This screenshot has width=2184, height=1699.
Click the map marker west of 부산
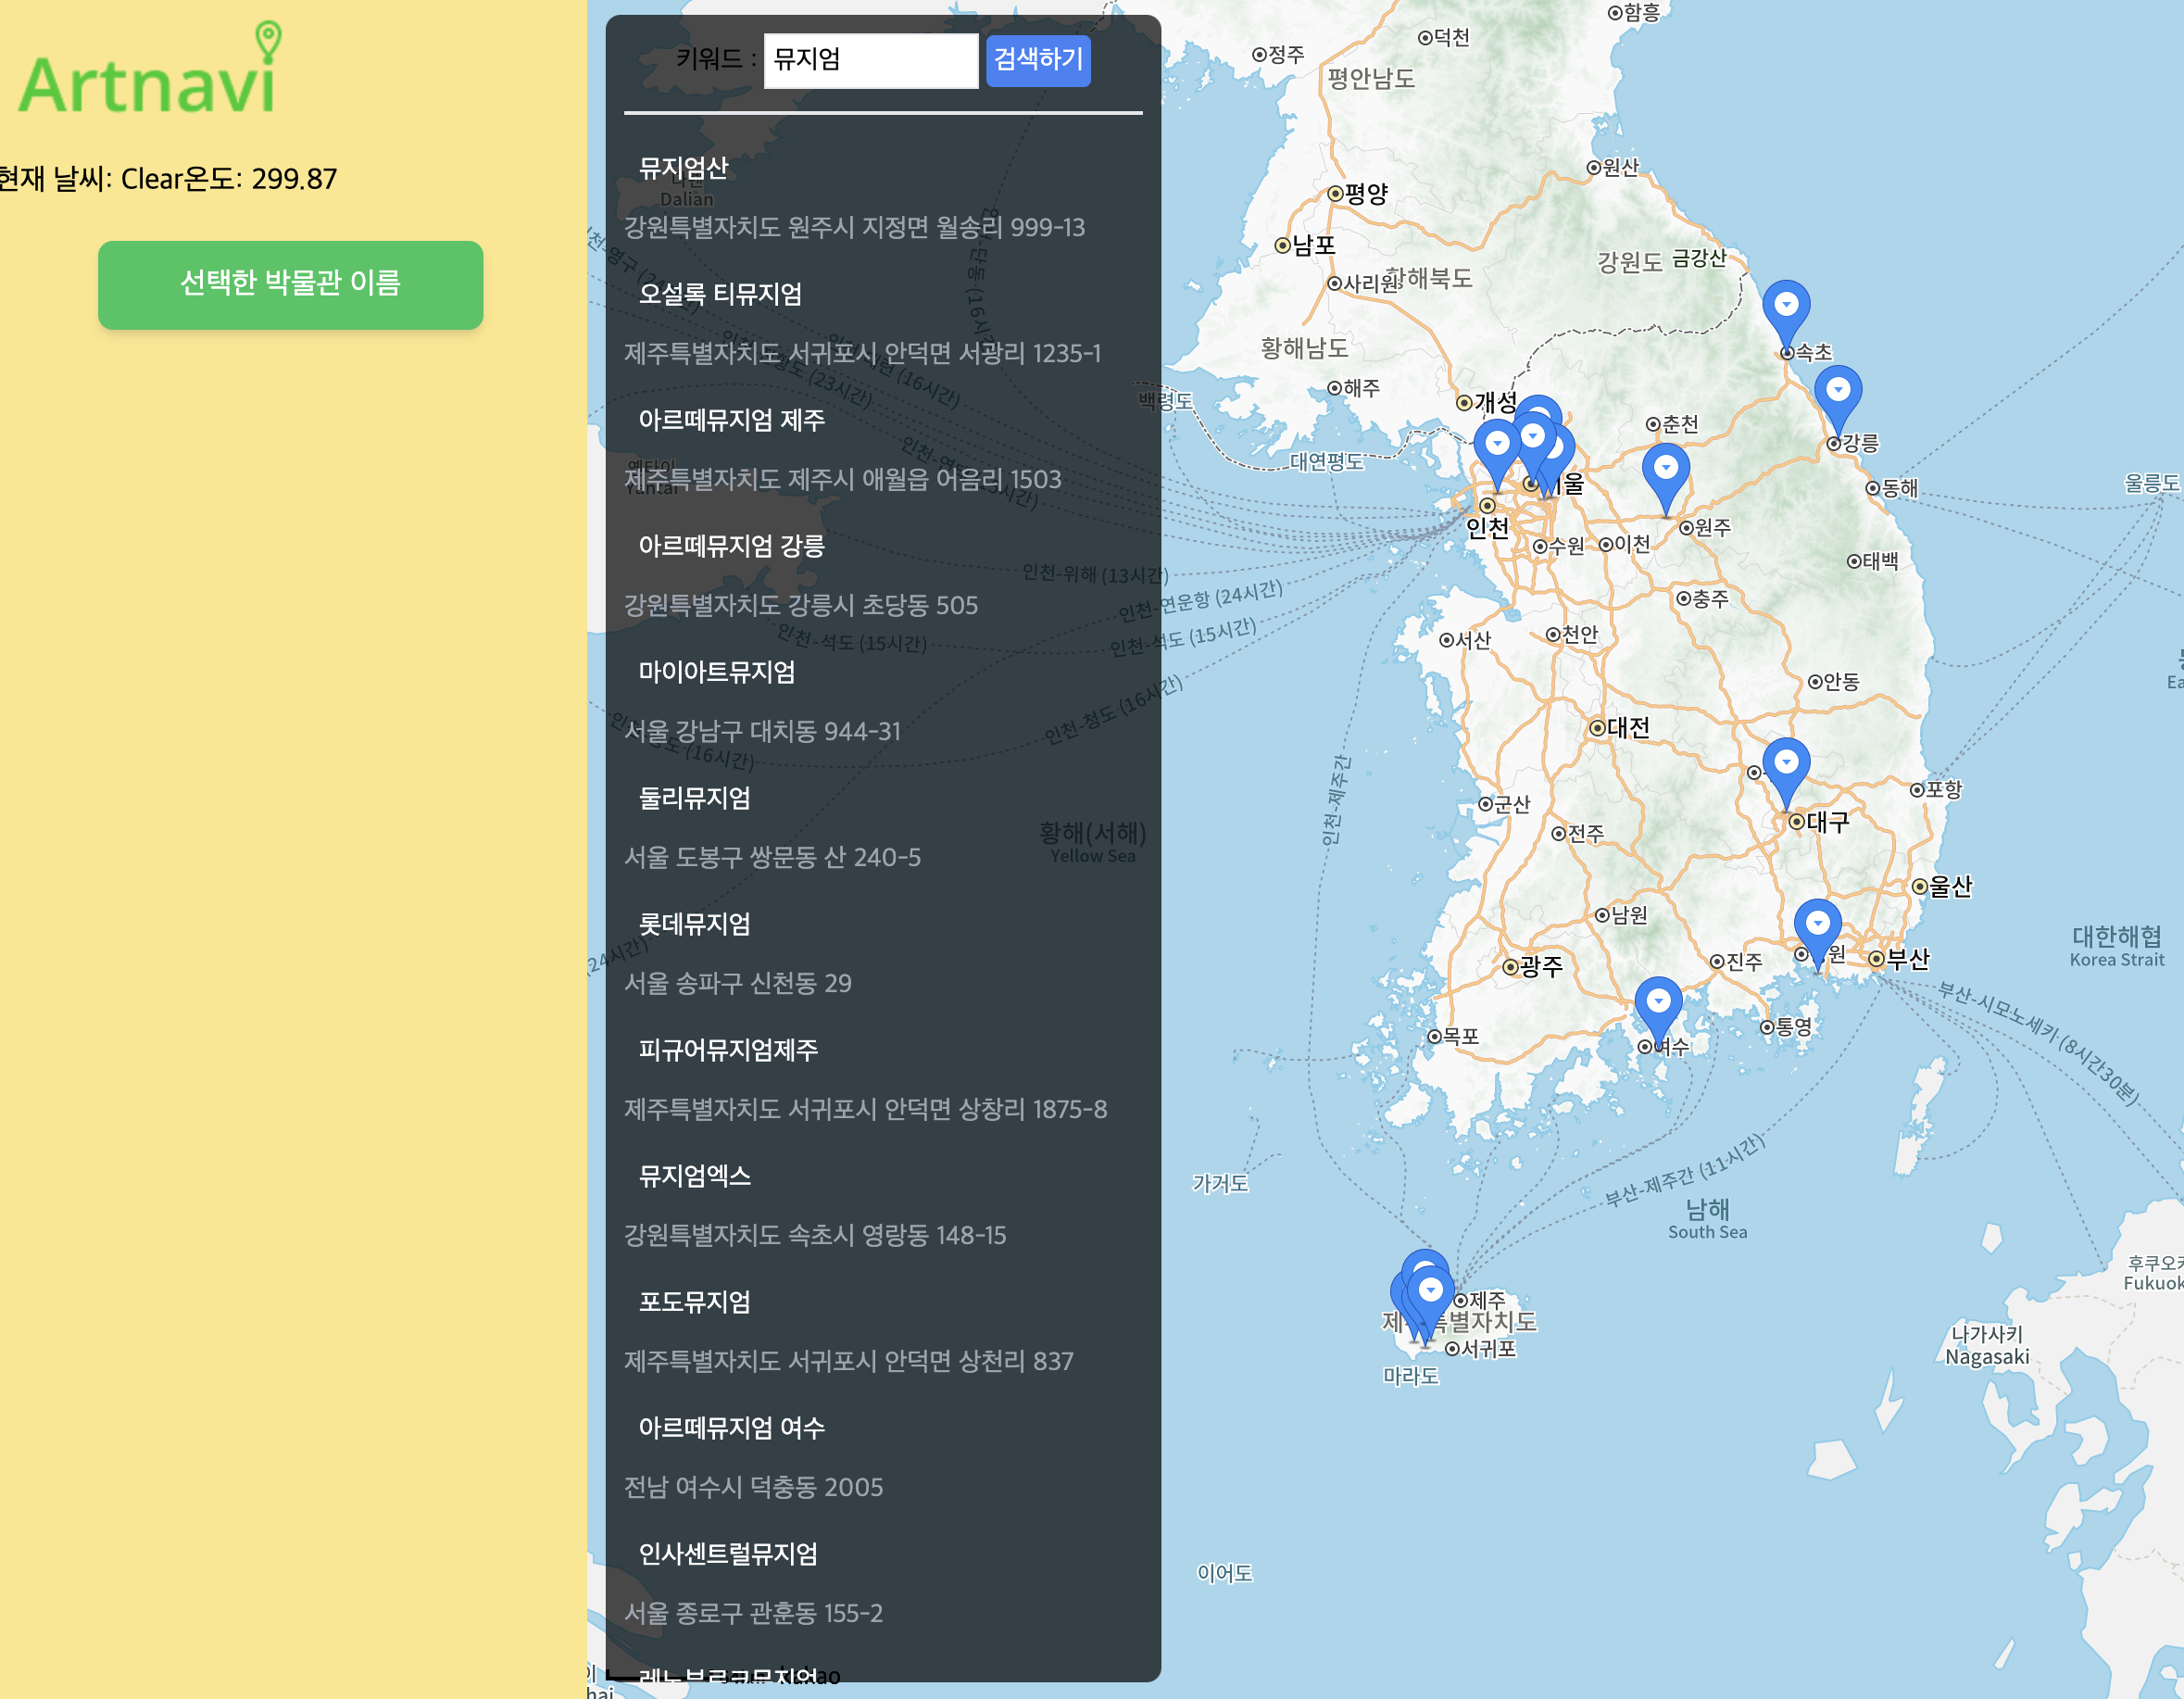tap(1817, 926)
